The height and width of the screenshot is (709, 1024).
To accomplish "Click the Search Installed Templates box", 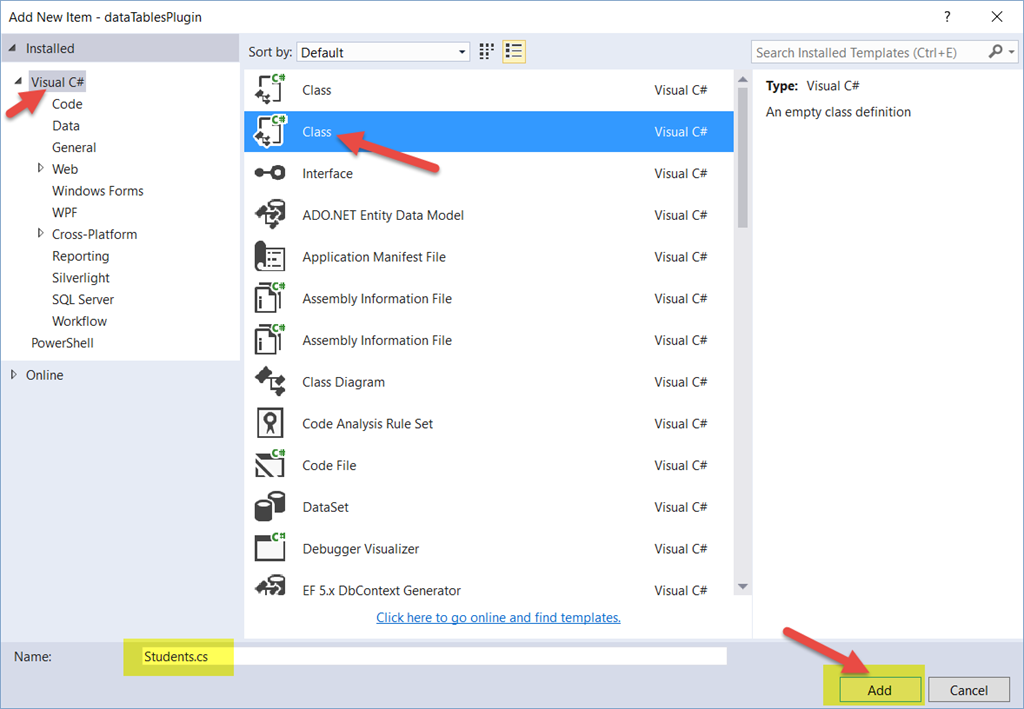I will [x=871, y=52].
